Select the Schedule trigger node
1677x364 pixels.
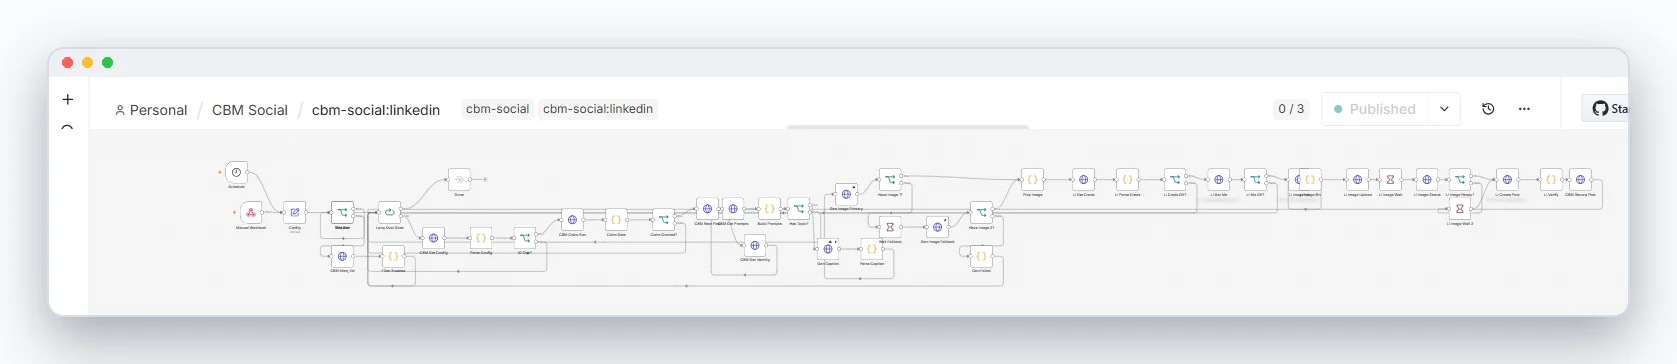pyautogui.click(x=237, y=172)
